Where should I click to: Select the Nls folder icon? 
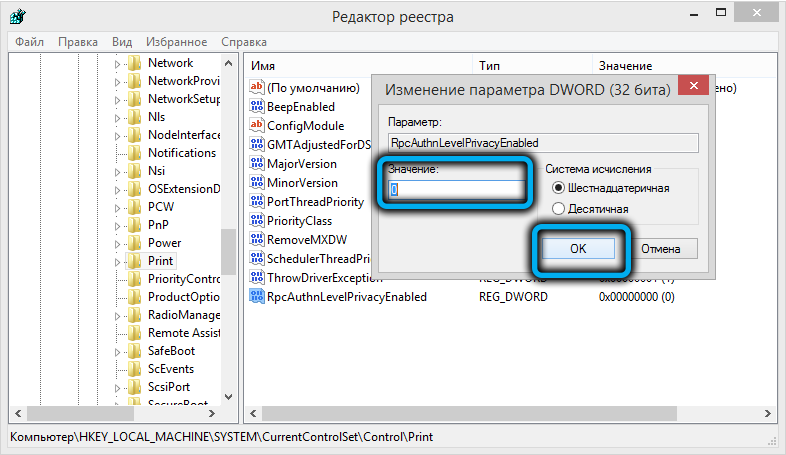coord(134,117)
